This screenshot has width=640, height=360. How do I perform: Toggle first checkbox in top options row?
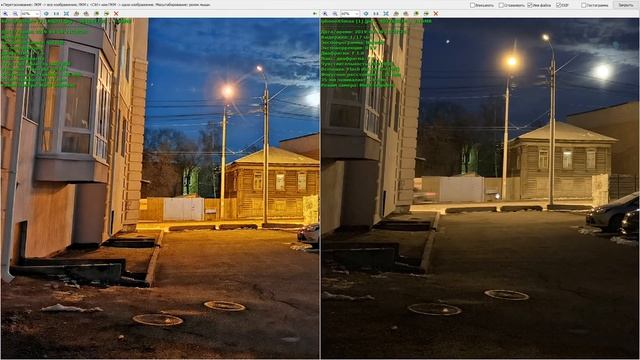473,5
